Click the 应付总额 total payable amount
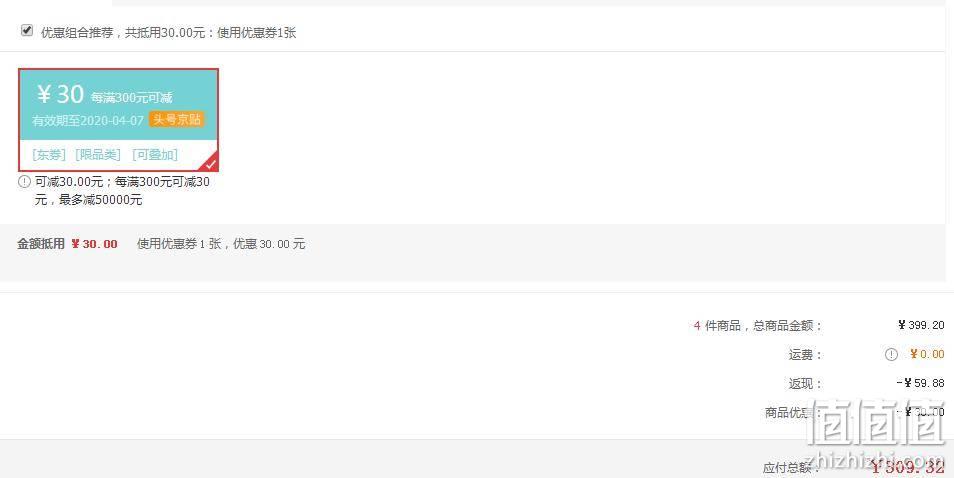Viewport: 954px width, 478px height. 907,467
